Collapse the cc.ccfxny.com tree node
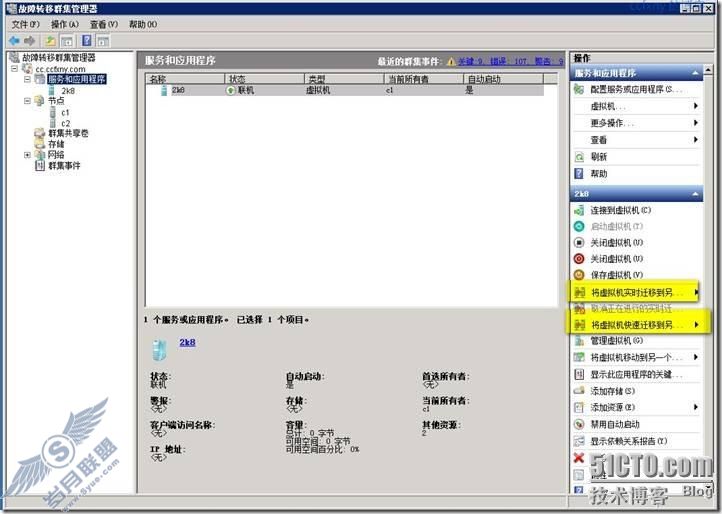The width and height of the screenshot is (722, 514). 14,69
